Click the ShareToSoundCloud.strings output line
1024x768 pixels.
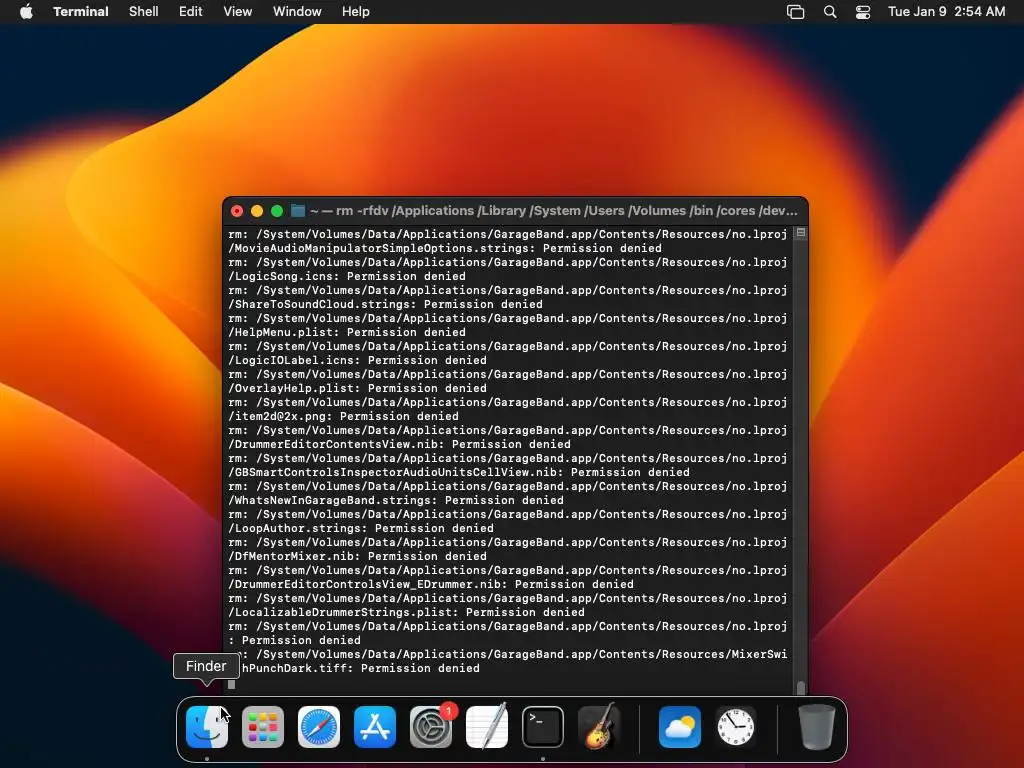(385, 304)
